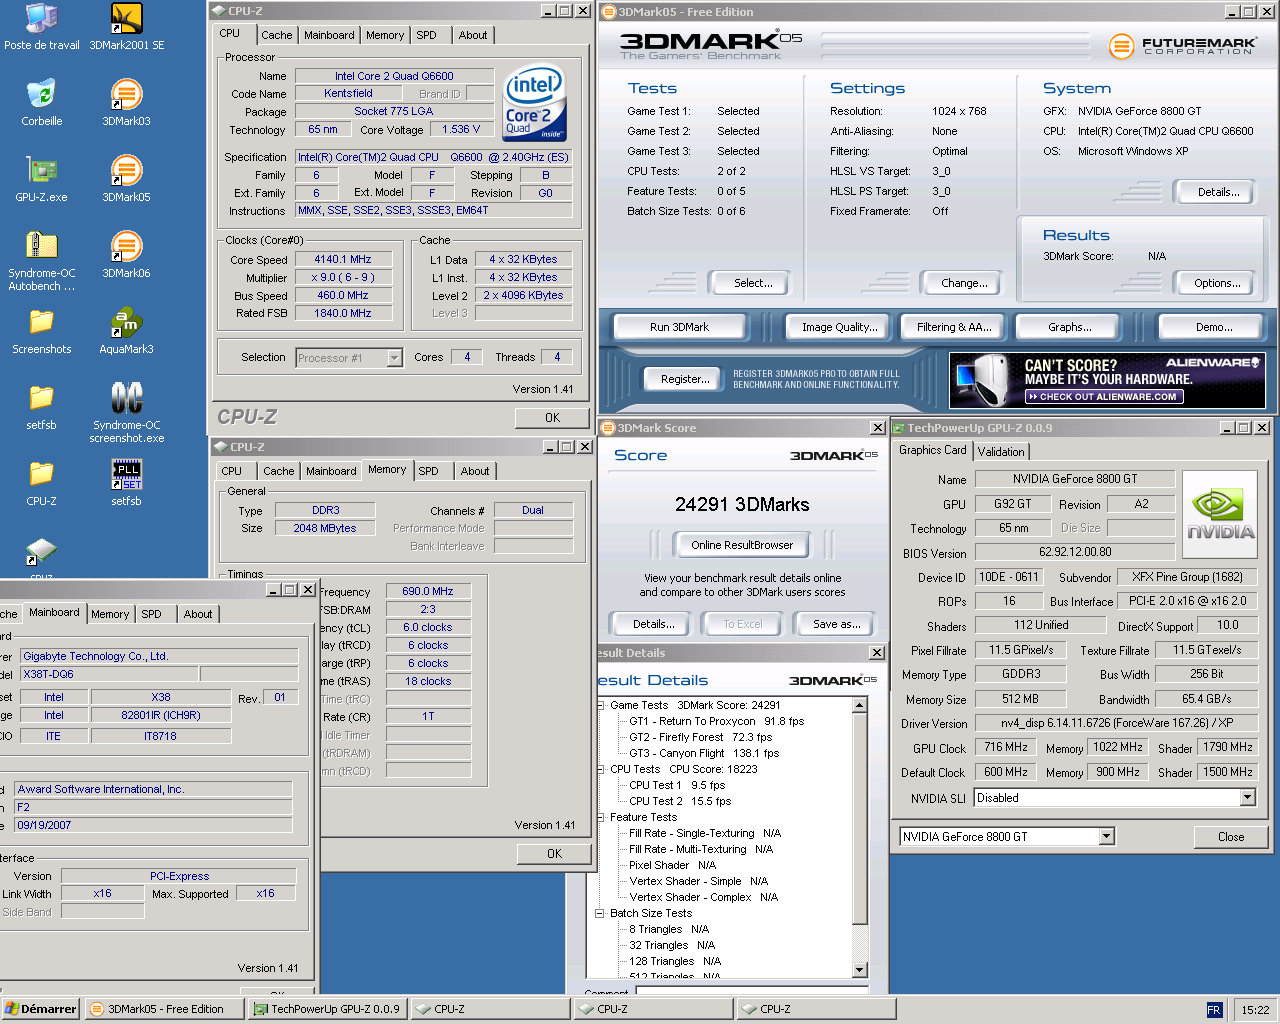Launch setfsb PLL SET application icon
This screenshot has height=1024, width=1280.
point(126,483)
